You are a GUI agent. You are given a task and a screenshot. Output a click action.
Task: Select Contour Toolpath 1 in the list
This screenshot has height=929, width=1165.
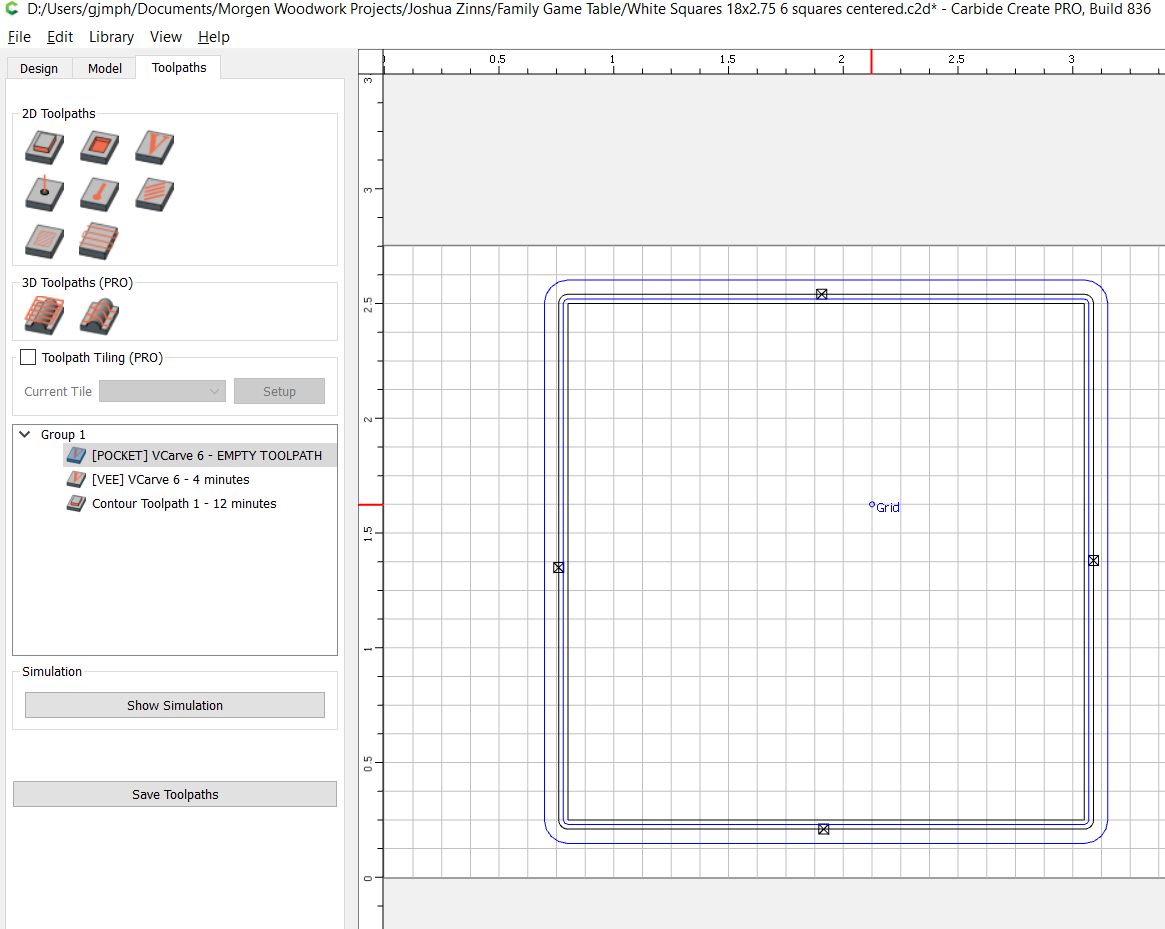click(184, 504)
